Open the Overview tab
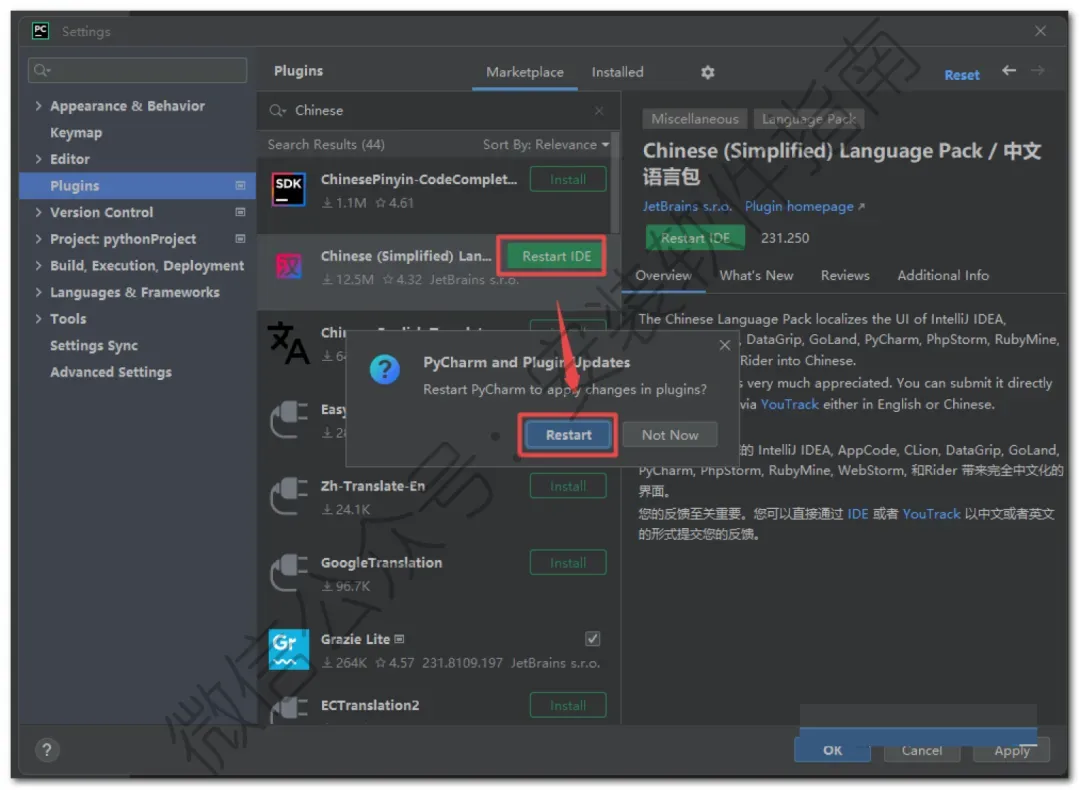The image size is (1080, 790). pyautogui.click(x=663, y=276)
